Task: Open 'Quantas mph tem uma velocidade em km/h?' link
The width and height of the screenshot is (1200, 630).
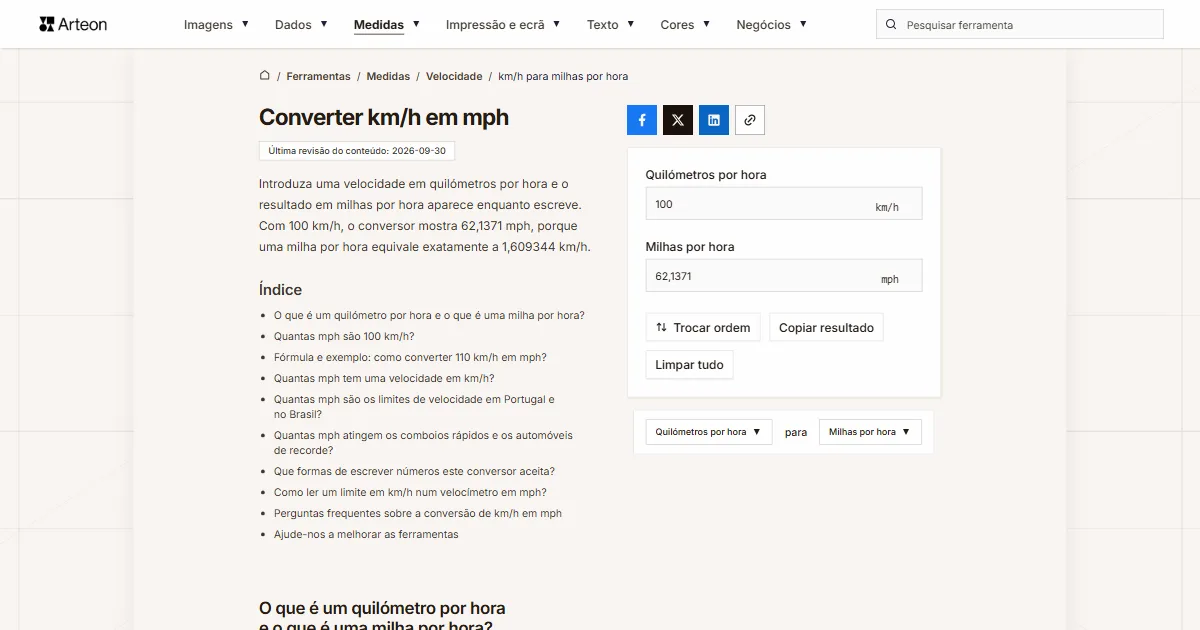Action: (x=384, y=378)
